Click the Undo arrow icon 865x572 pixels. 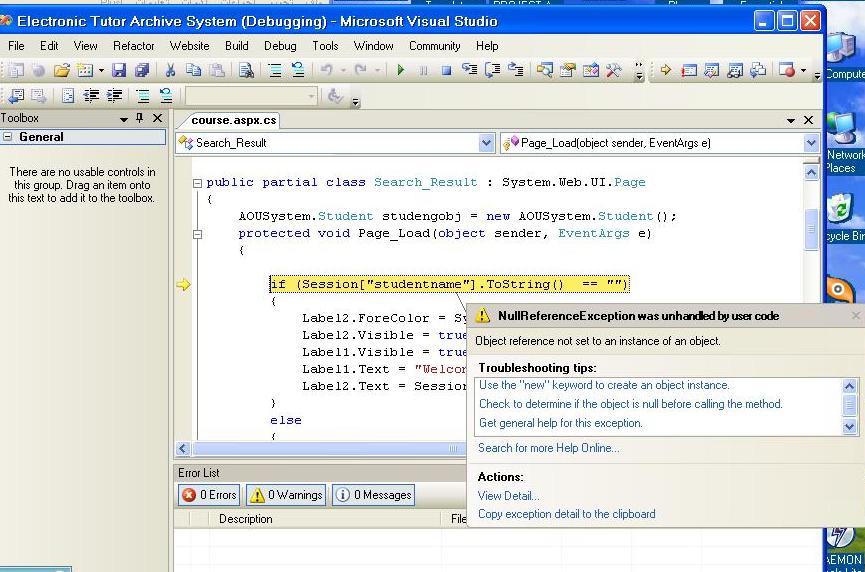pyautogui.click(x=327, y=70)
